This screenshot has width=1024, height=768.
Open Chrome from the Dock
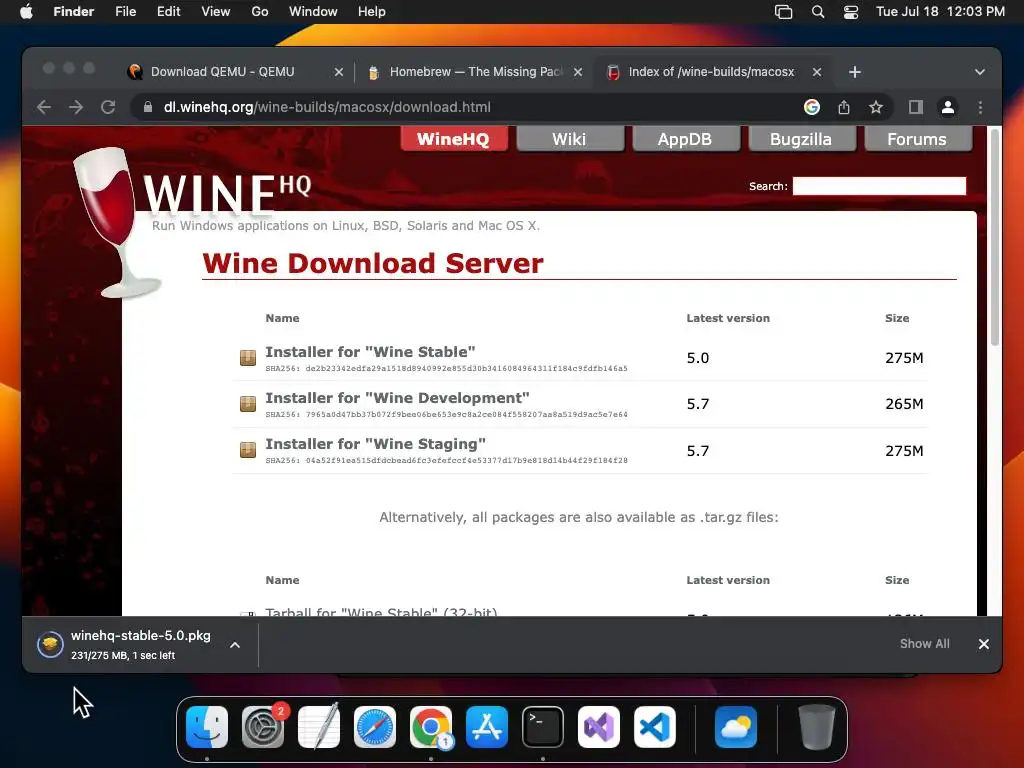[431, 727]
